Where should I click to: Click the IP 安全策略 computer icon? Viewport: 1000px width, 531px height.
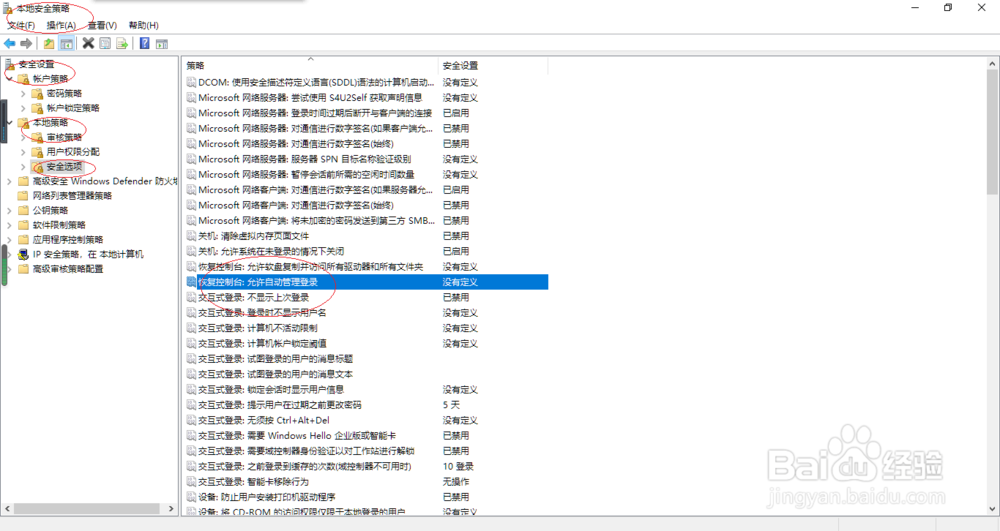[x=24, y=254]
